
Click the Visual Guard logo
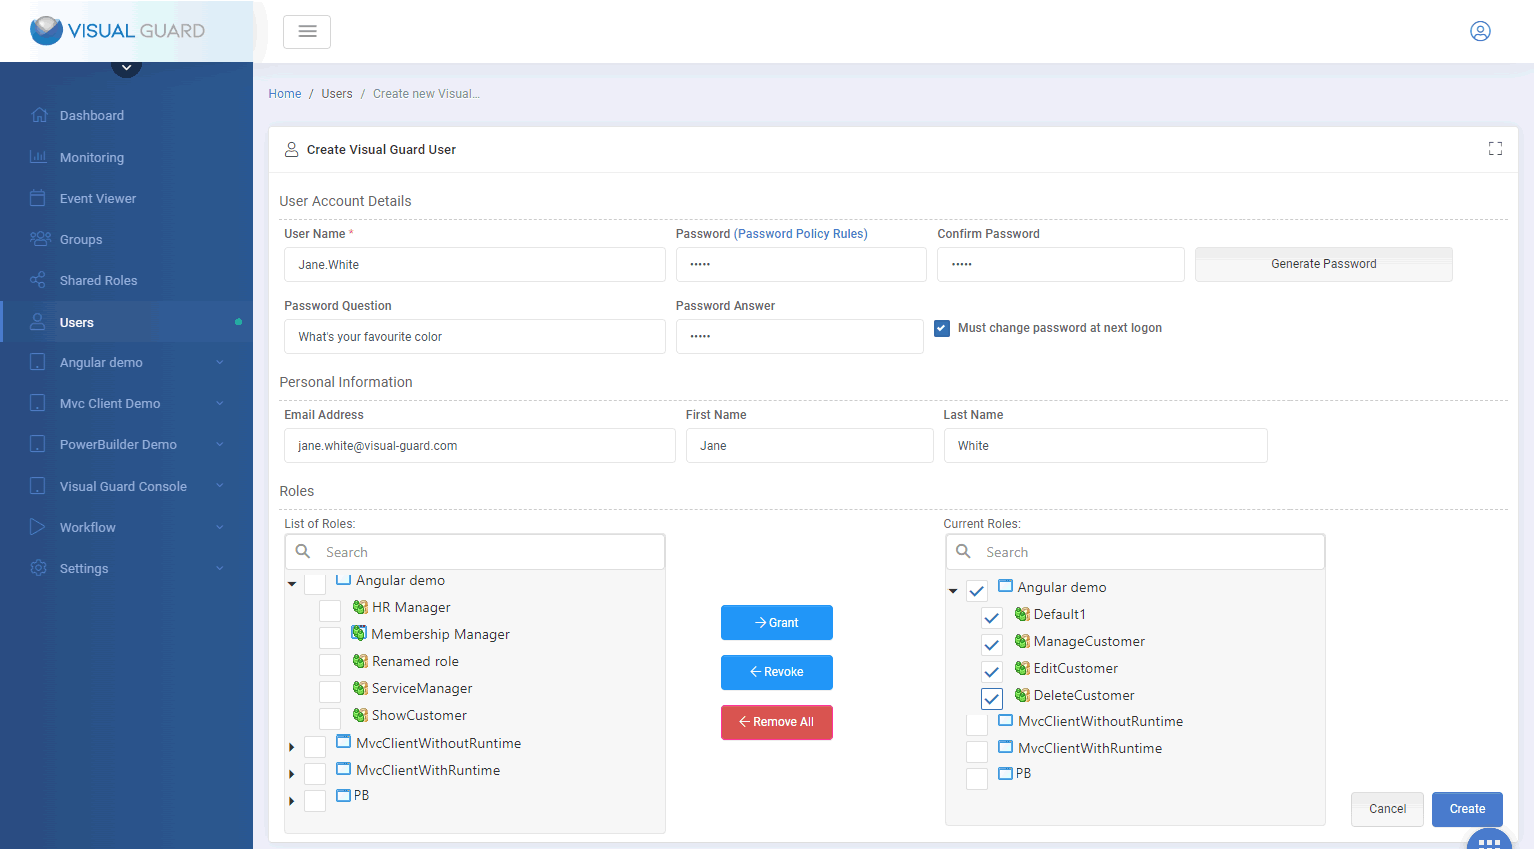[x=118, y=31]
